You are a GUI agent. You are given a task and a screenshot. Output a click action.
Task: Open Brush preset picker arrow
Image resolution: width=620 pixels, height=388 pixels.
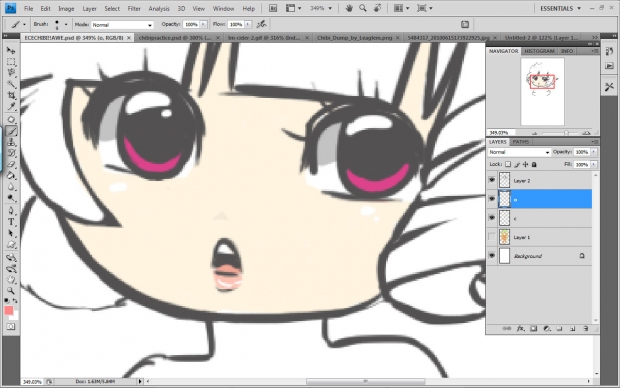[x=66, y=25]
